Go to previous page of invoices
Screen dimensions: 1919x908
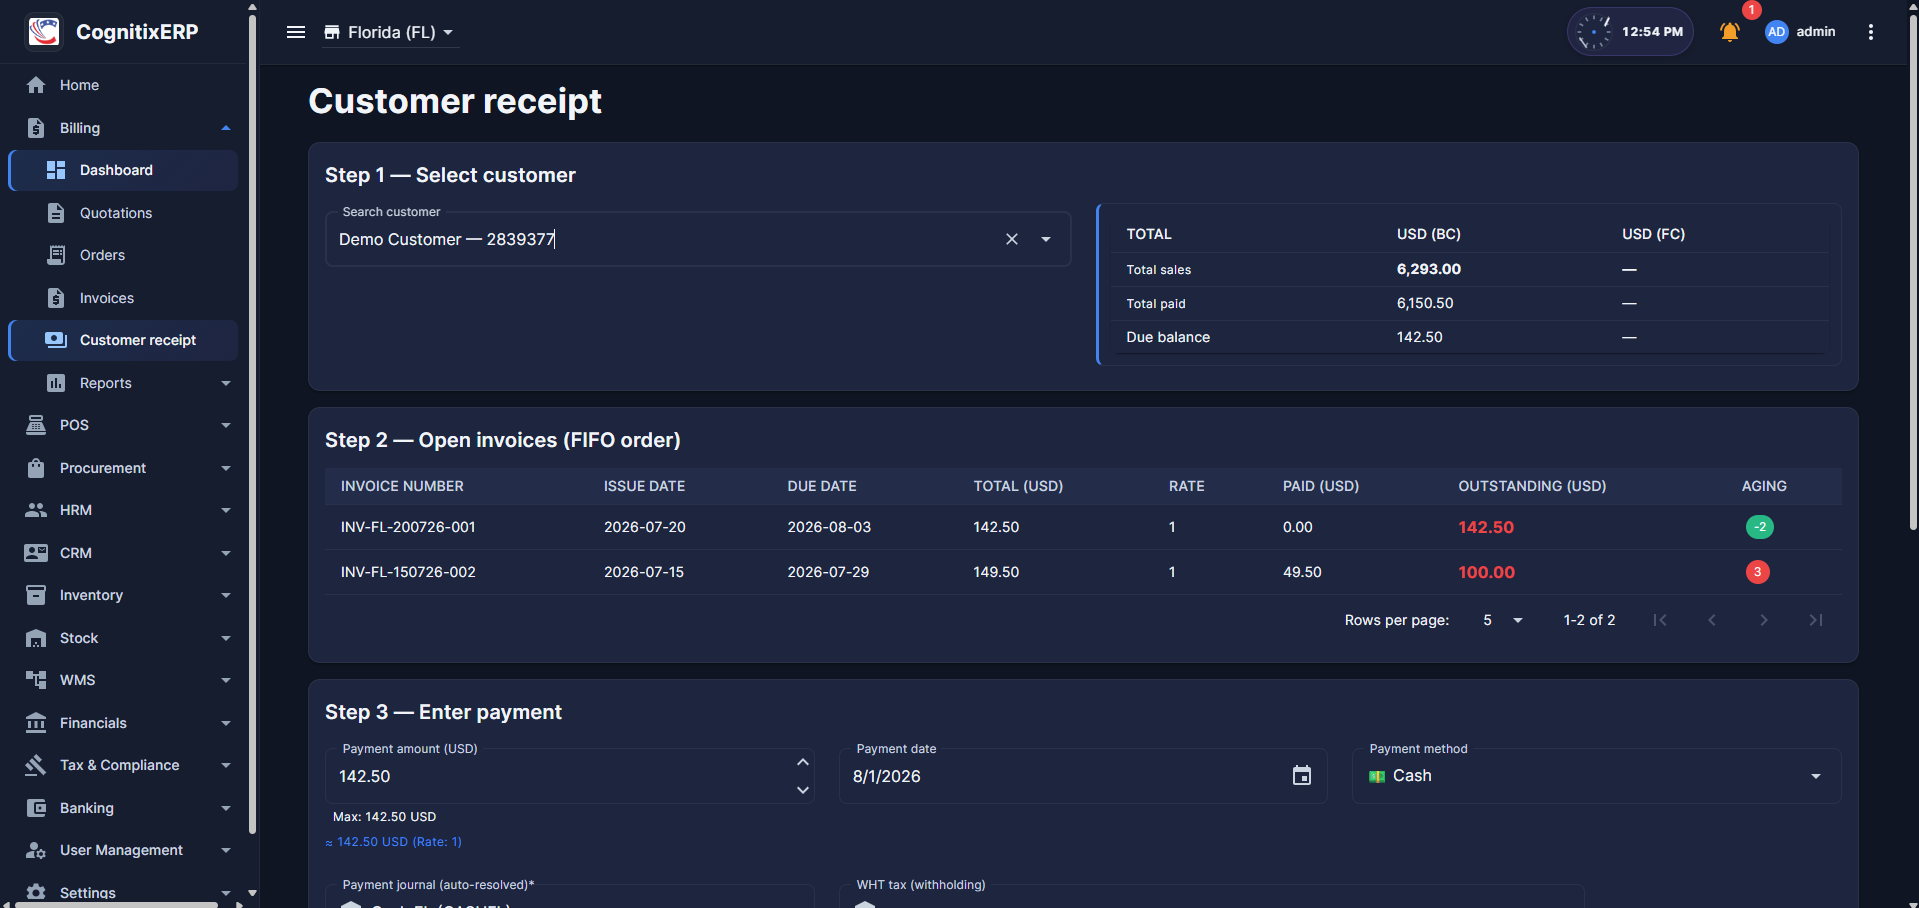[1712, 620]
